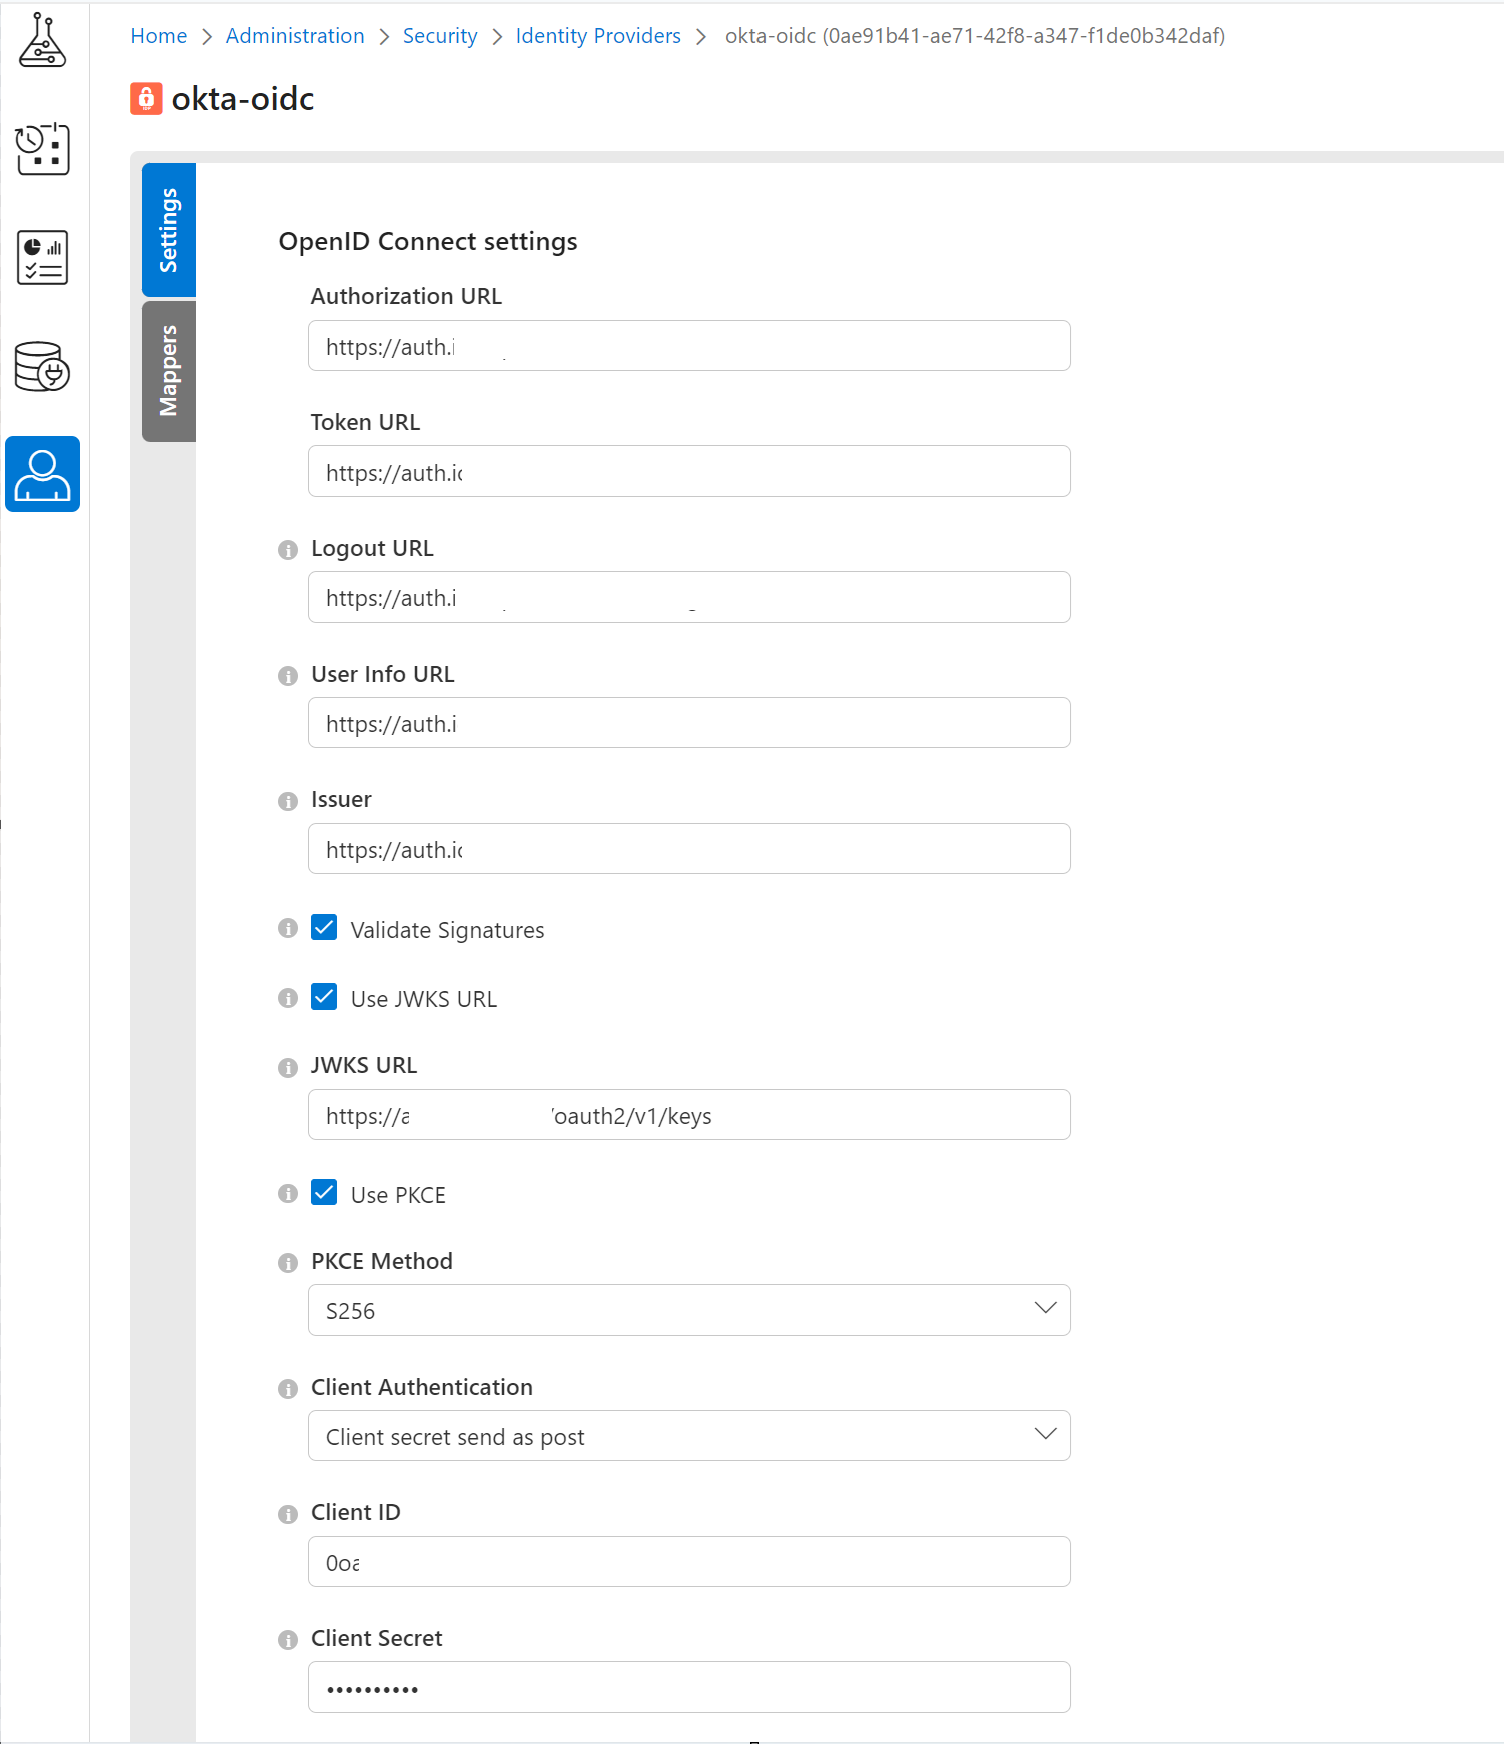Click into the Authorization URL field

pos(689,346)
